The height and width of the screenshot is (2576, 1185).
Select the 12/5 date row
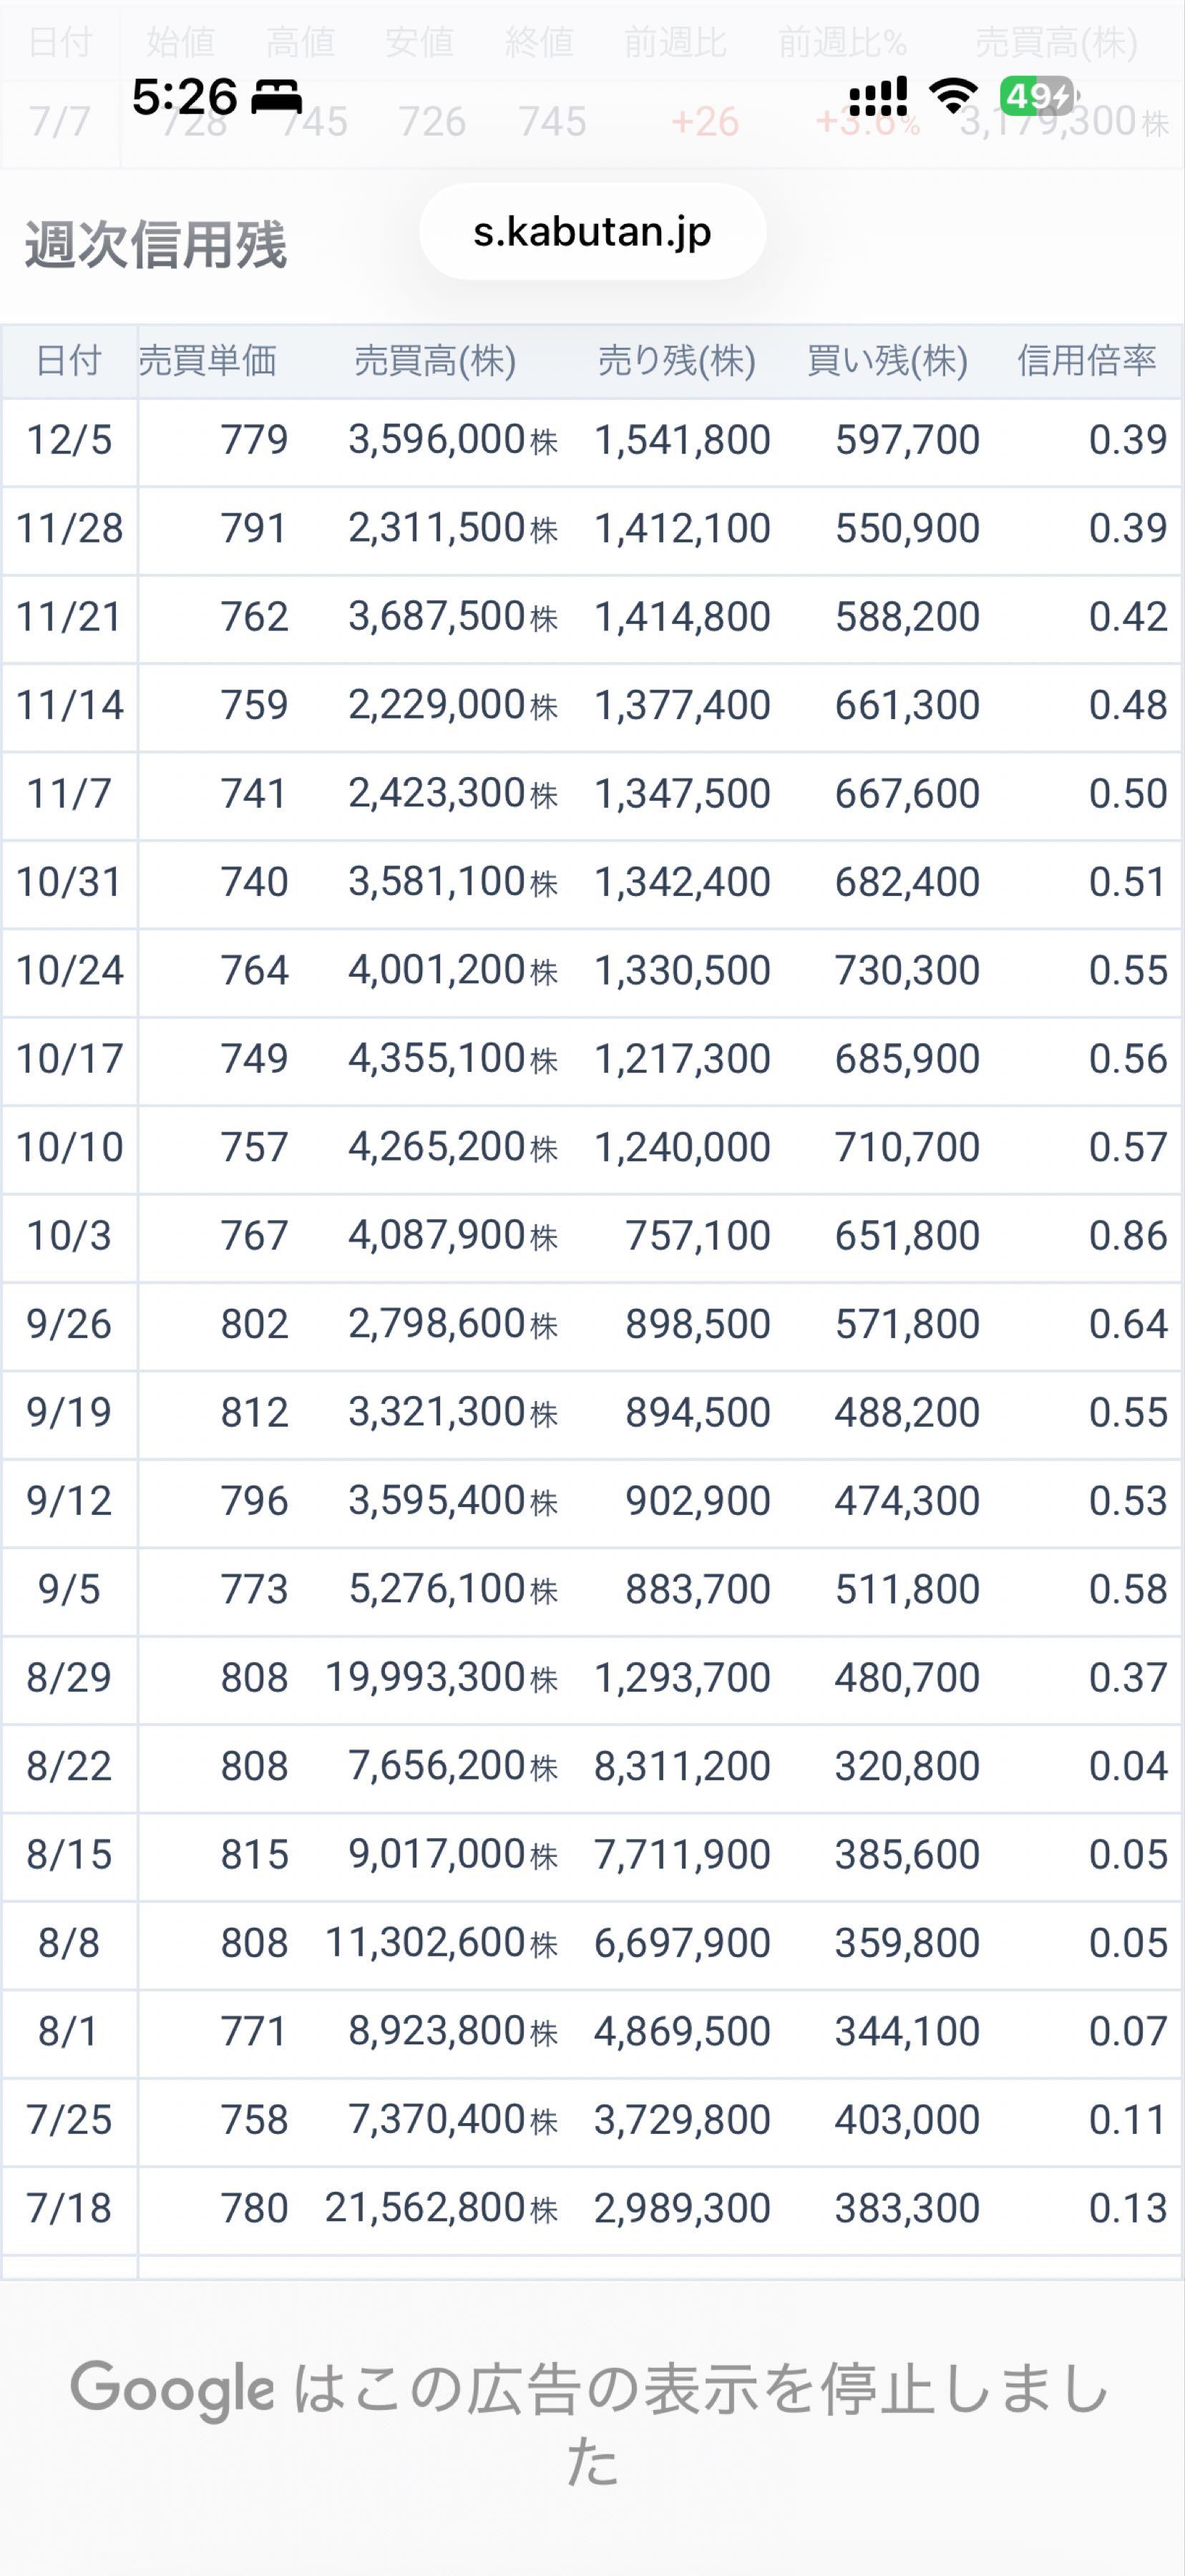pos(592,441)
